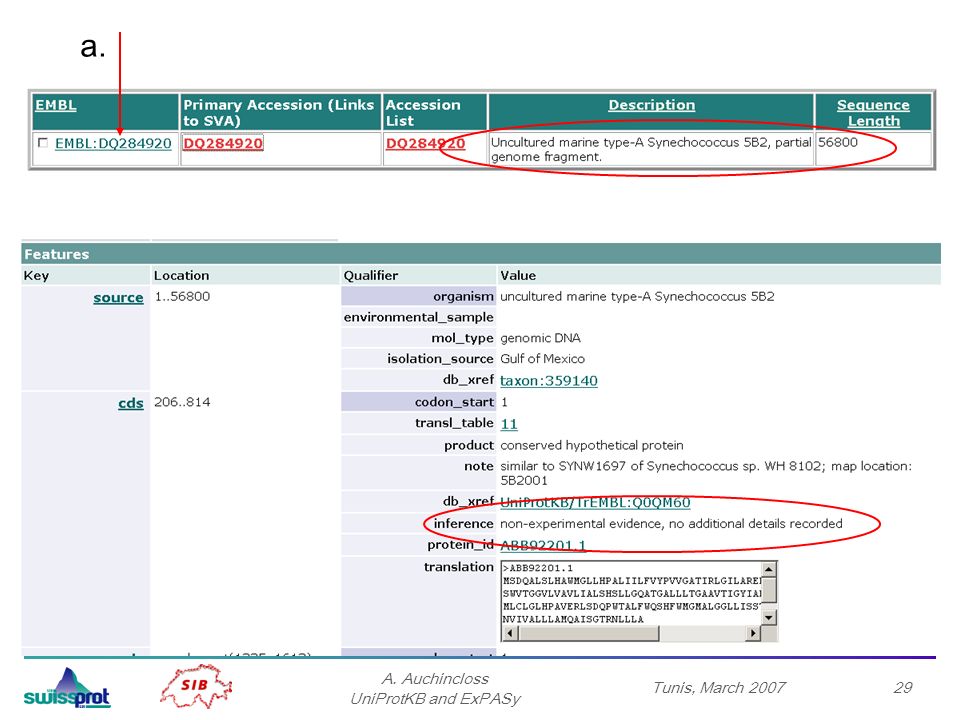Follow the taxon:359140 cross-reference
Screen dimensions: 960x720
pos(549,380)
